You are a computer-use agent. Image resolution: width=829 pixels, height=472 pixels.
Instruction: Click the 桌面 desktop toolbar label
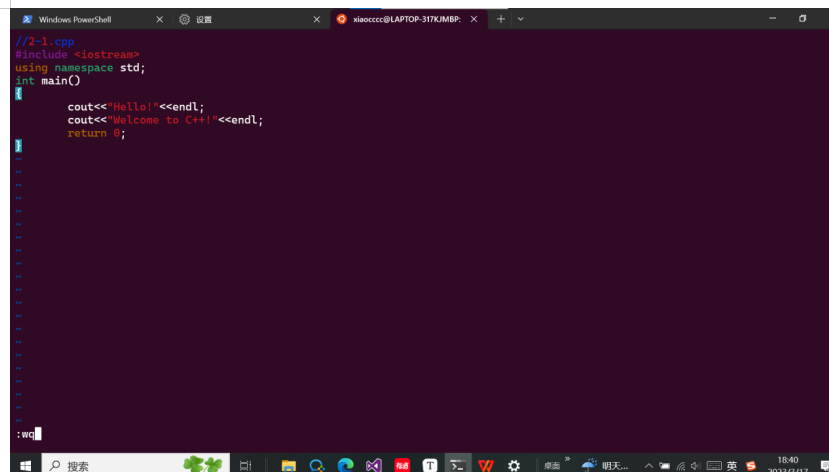[552, 466]
